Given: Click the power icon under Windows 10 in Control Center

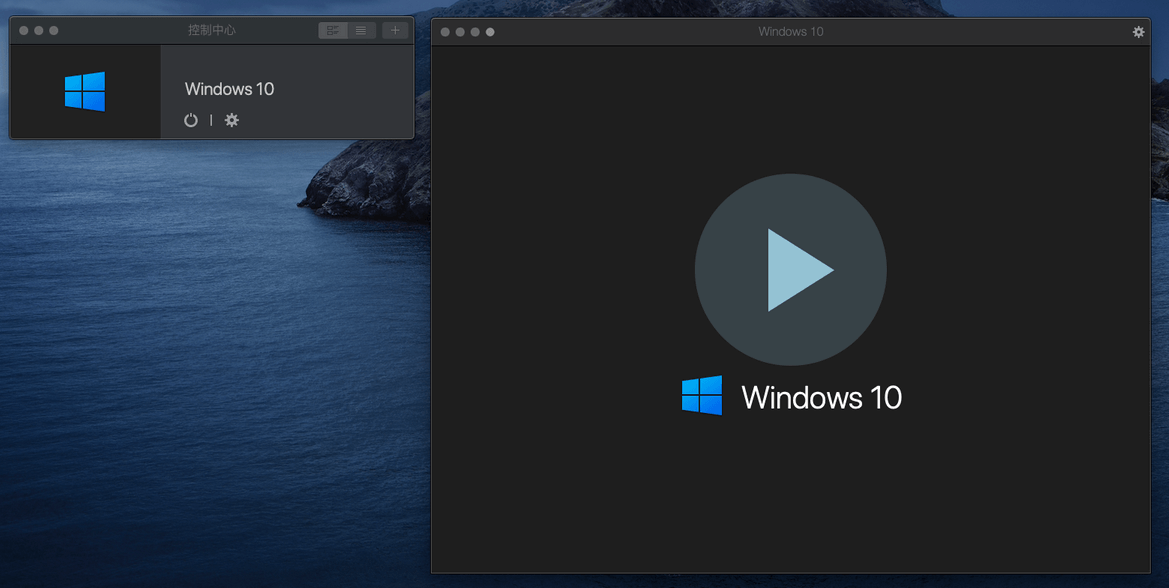Looking at the screenshot, I should pyautogui.click(x=191, y=120).
